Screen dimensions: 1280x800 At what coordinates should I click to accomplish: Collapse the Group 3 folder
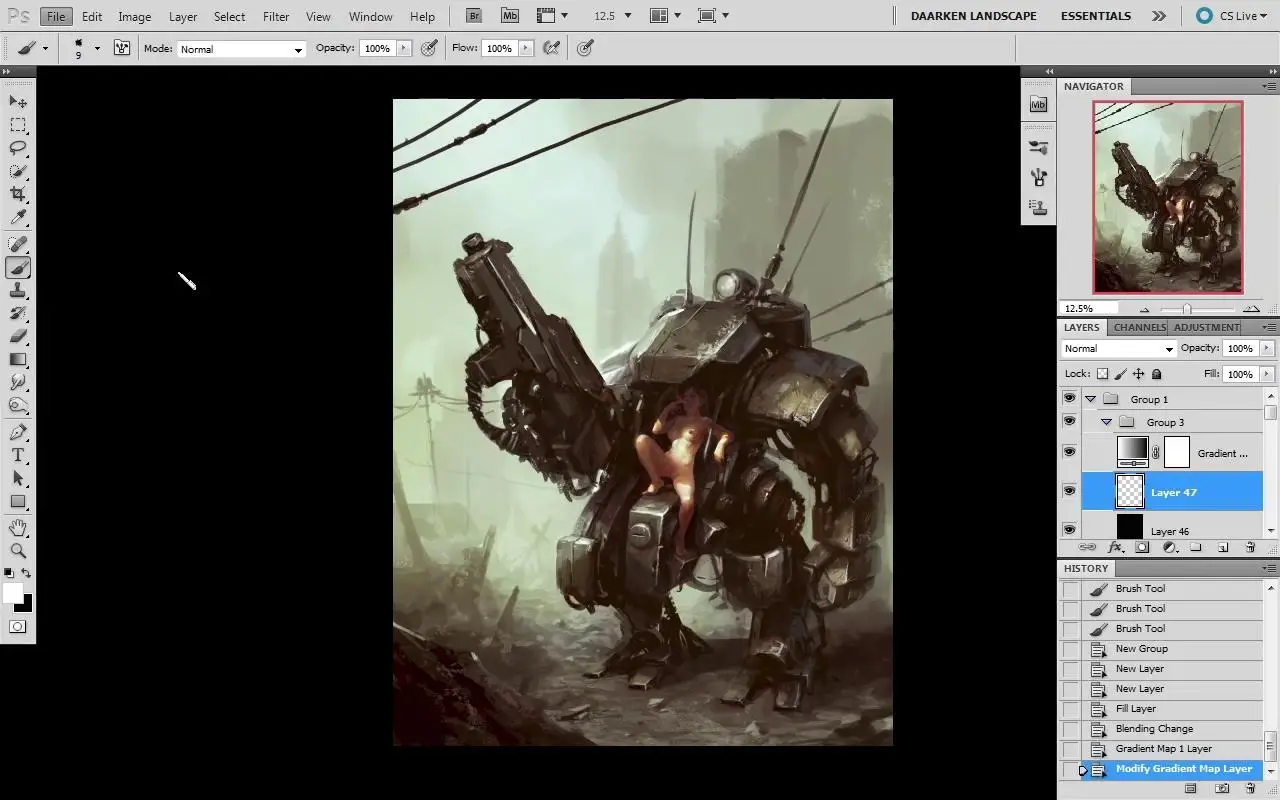point(1106,422)
